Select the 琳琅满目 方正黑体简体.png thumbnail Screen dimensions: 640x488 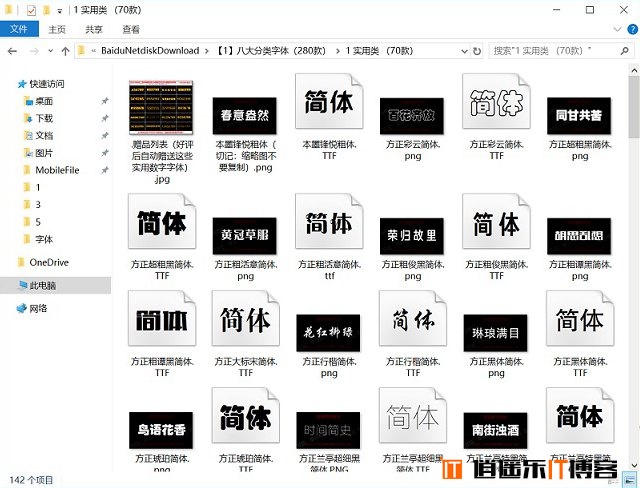tap(496, 333)
